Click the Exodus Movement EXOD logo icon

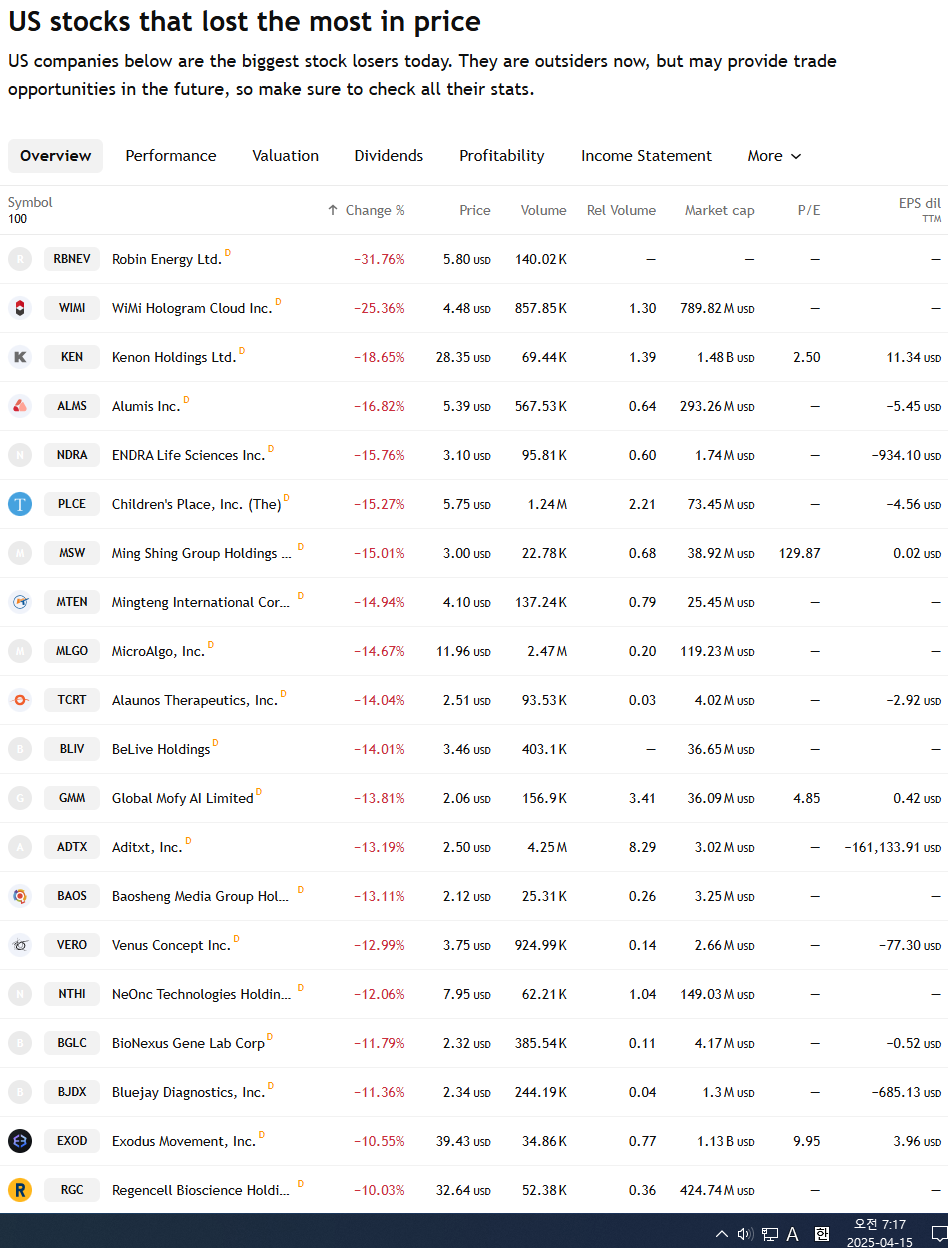[20, 1141]
